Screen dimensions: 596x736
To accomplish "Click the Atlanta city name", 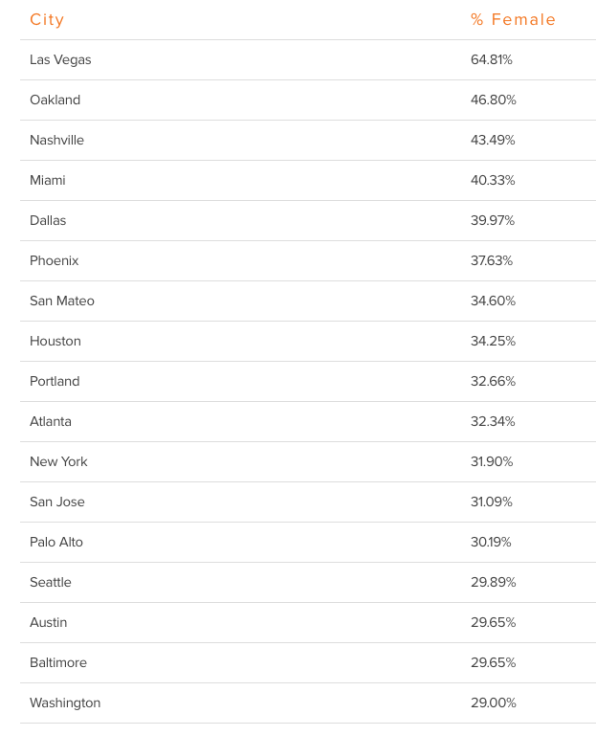I will click(51, 422).
